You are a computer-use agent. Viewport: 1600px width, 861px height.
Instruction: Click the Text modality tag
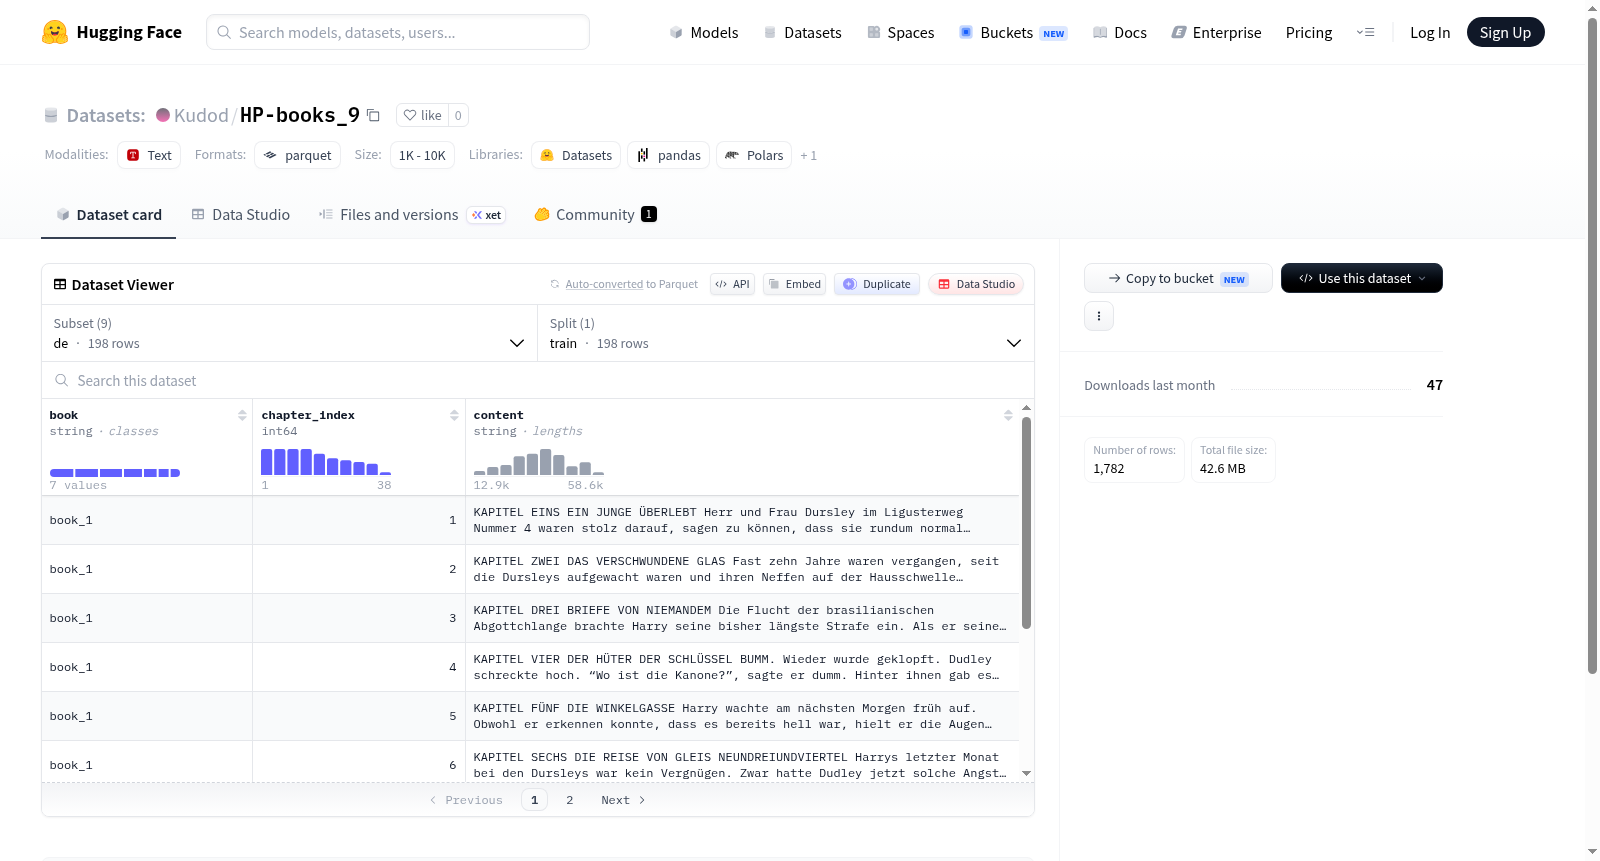click(149, 155)
